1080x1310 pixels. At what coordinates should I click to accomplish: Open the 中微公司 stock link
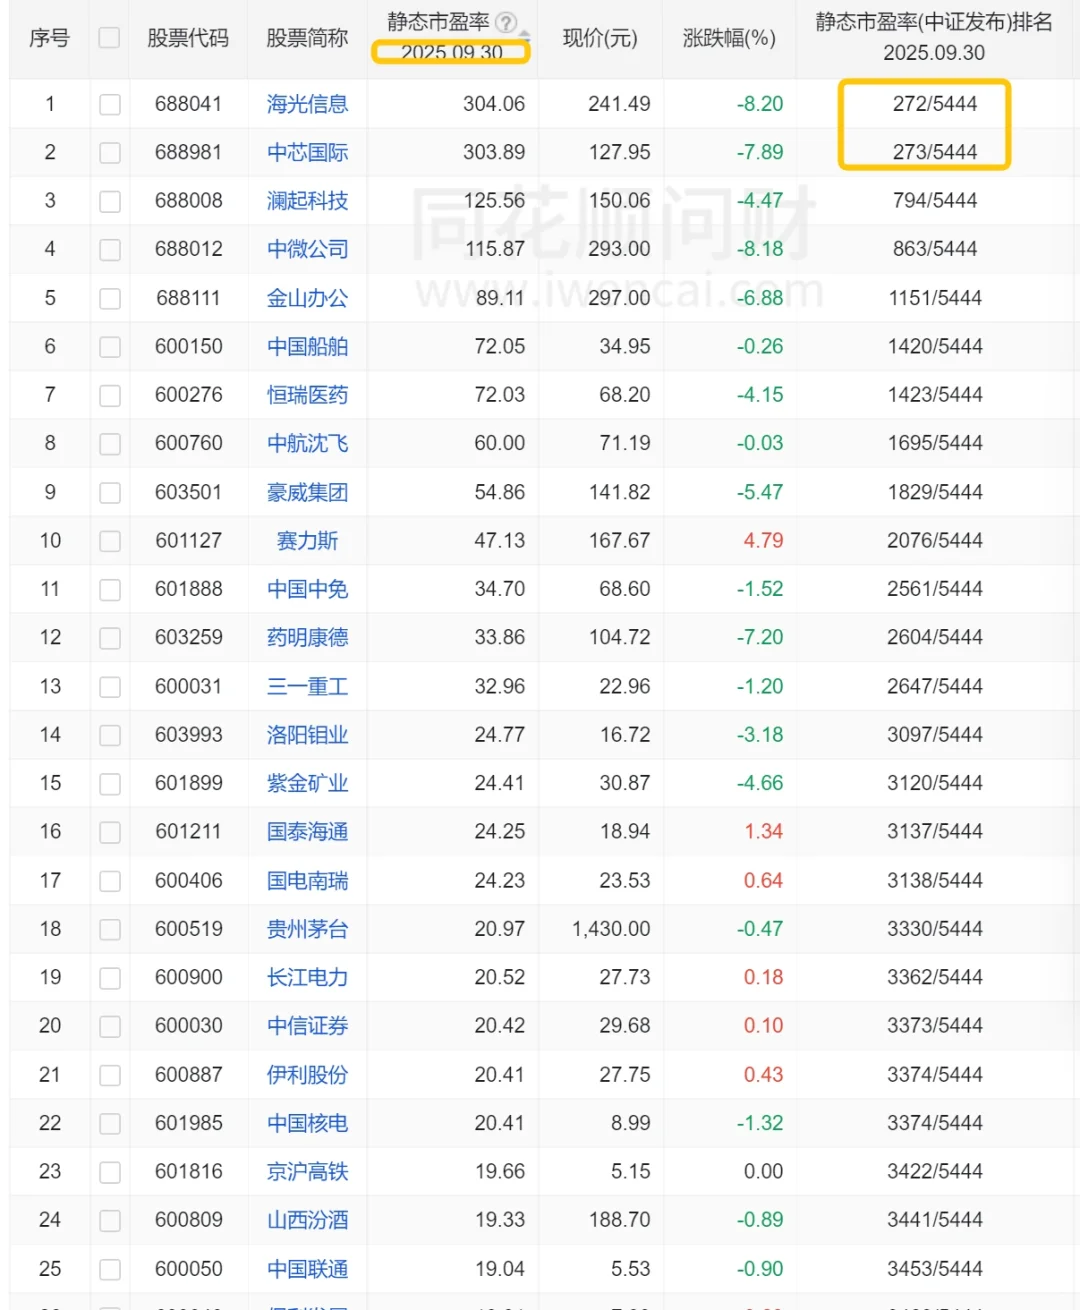307,249
